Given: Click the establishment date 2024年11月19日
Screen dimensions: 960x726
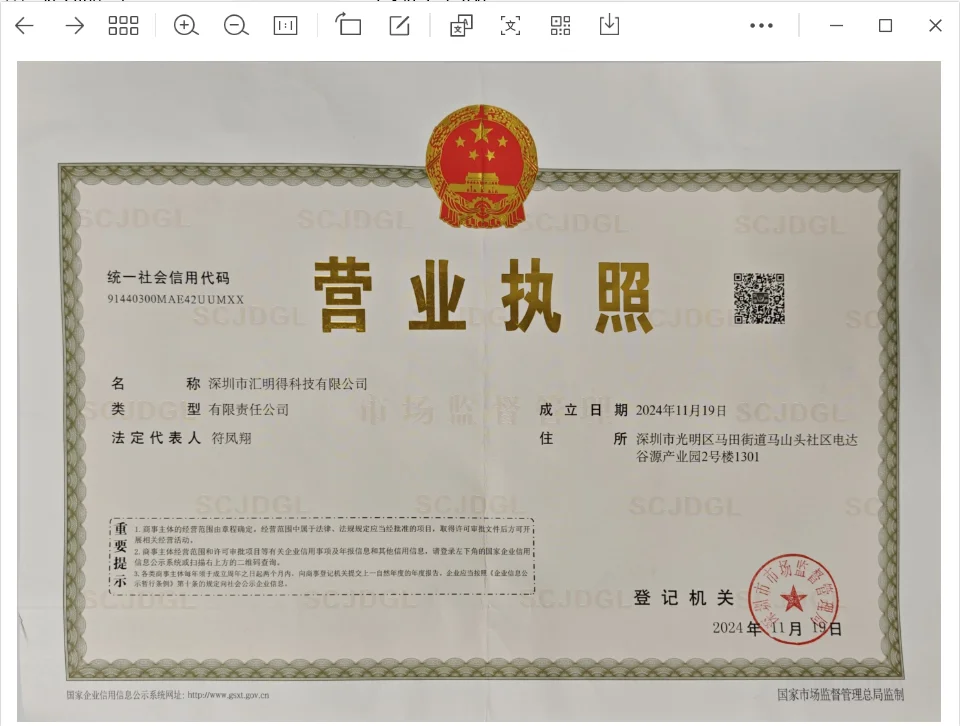Looking at the screenshot, I should [x=681, y=410].
